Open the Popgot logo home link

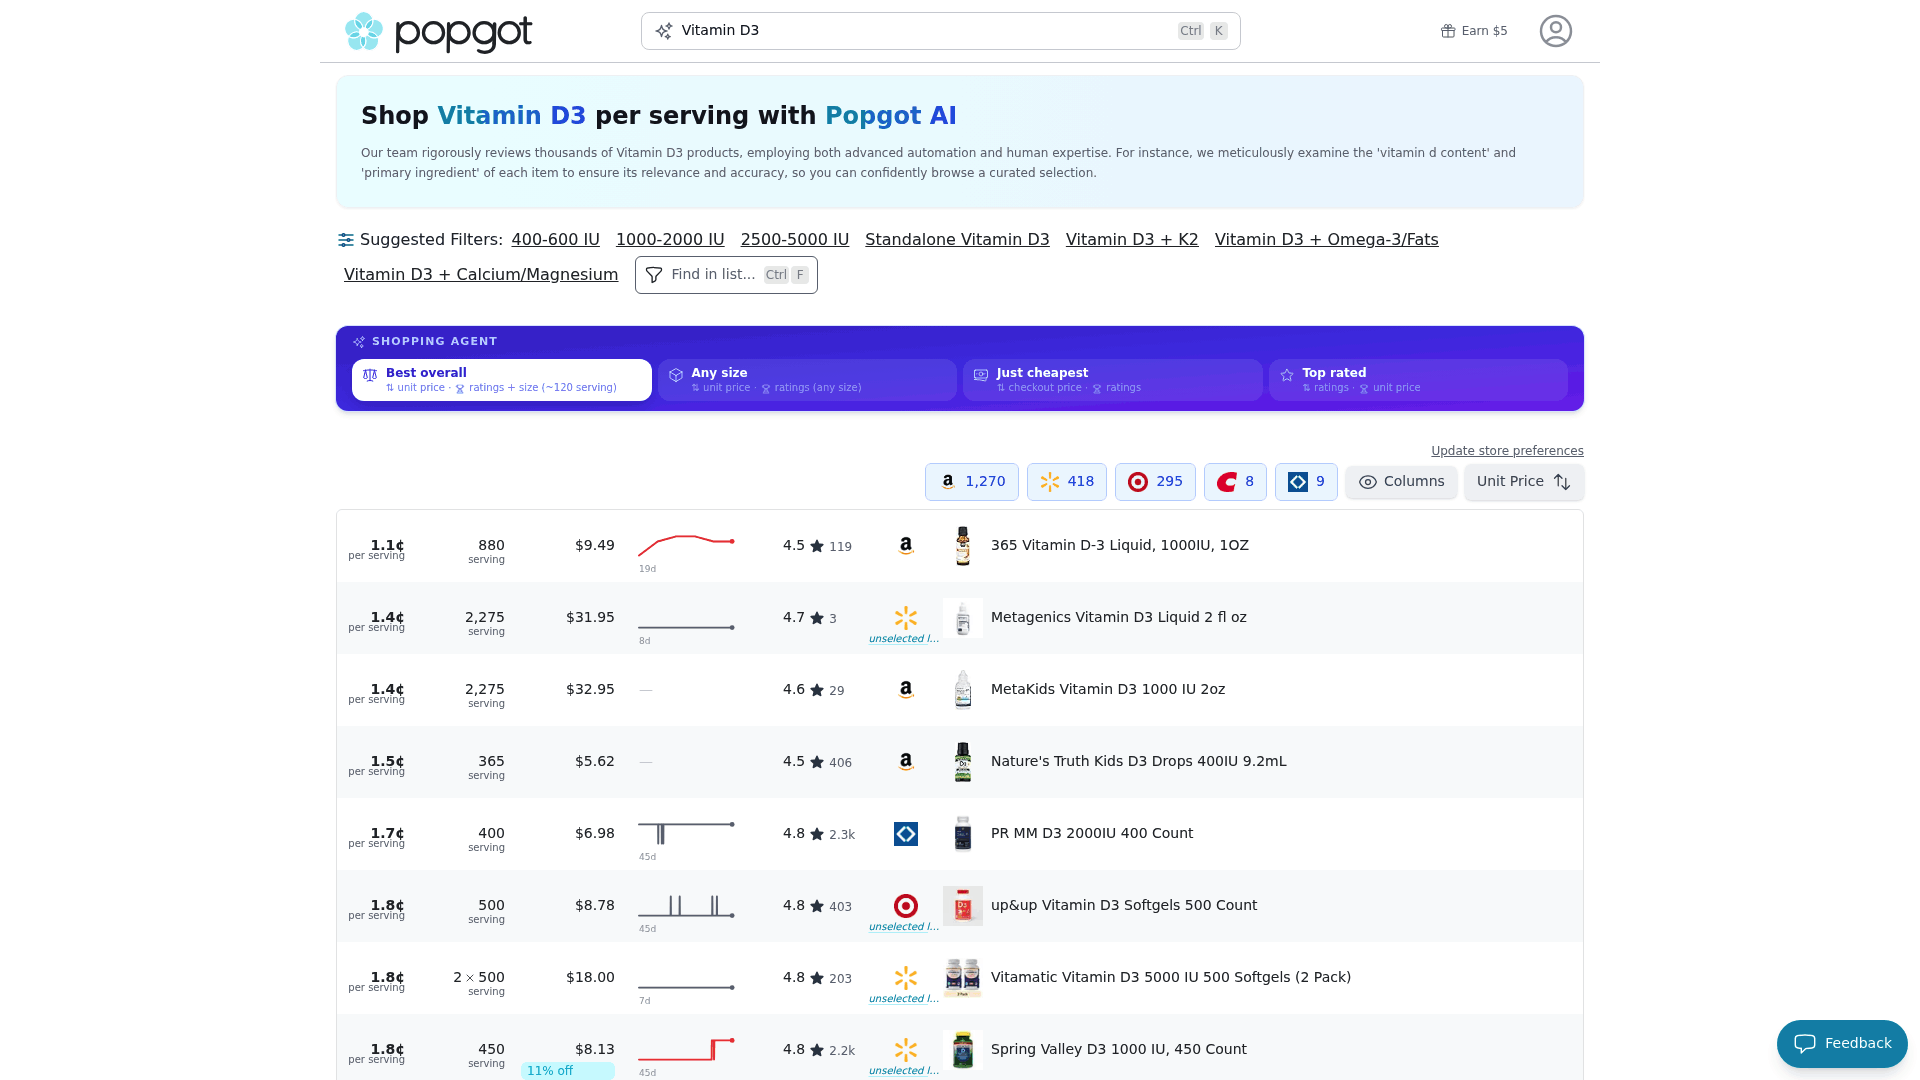438,32
